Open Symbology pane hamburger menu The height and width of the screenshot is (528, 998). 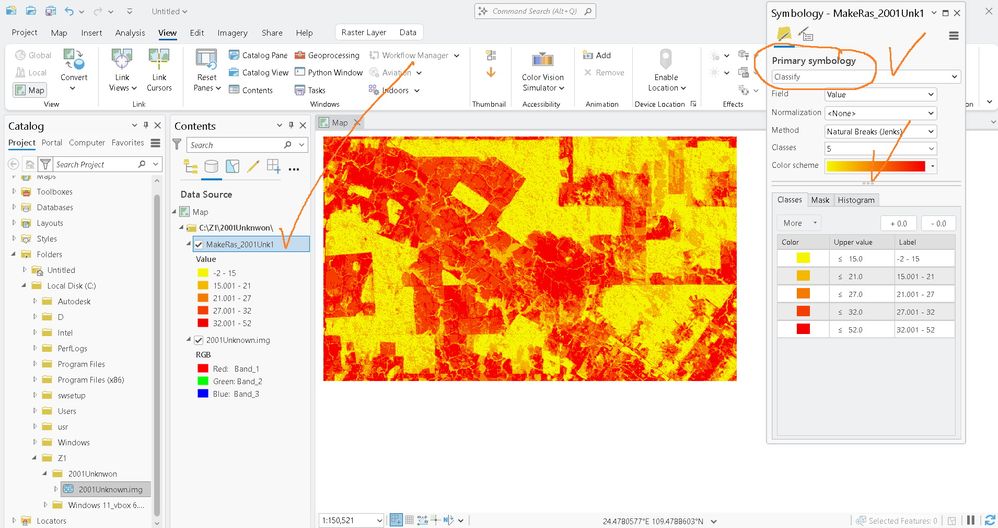point(953,36)
